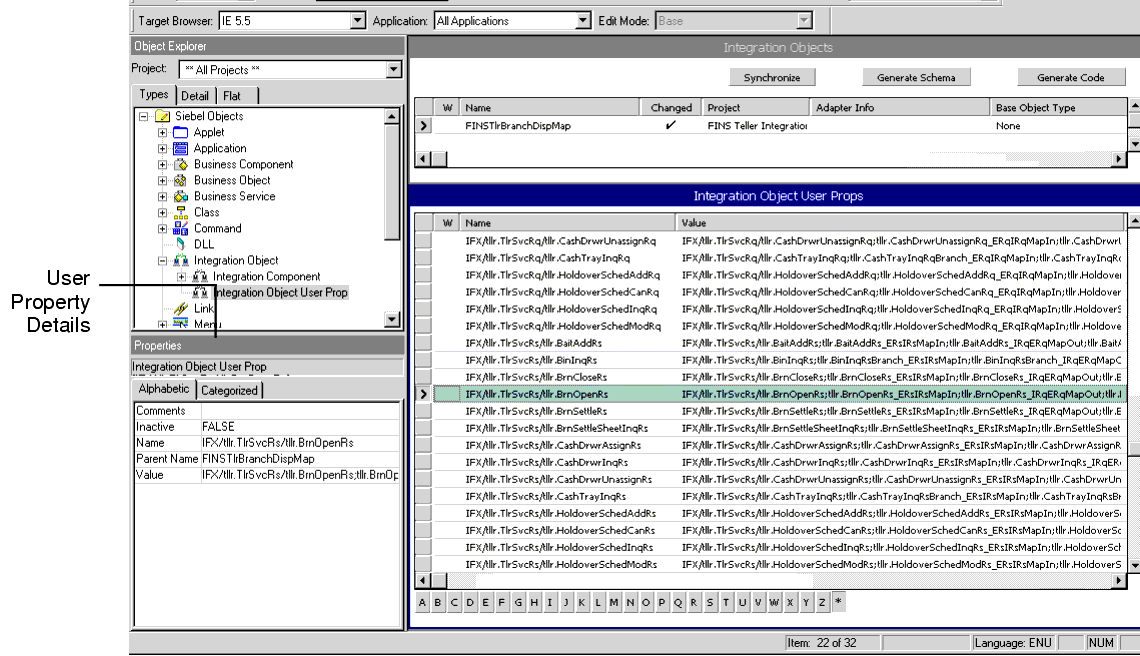Select row selector for BrnOpenRs record
The height and width of the screenshot is (656, 1140).
tap(424, 394)
